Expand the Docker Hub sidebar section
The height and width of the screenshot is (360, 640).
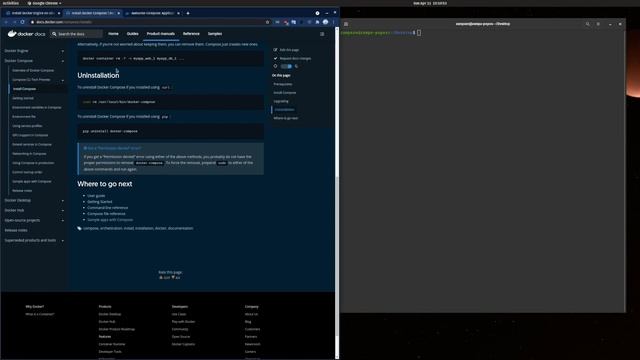(62, 210)
